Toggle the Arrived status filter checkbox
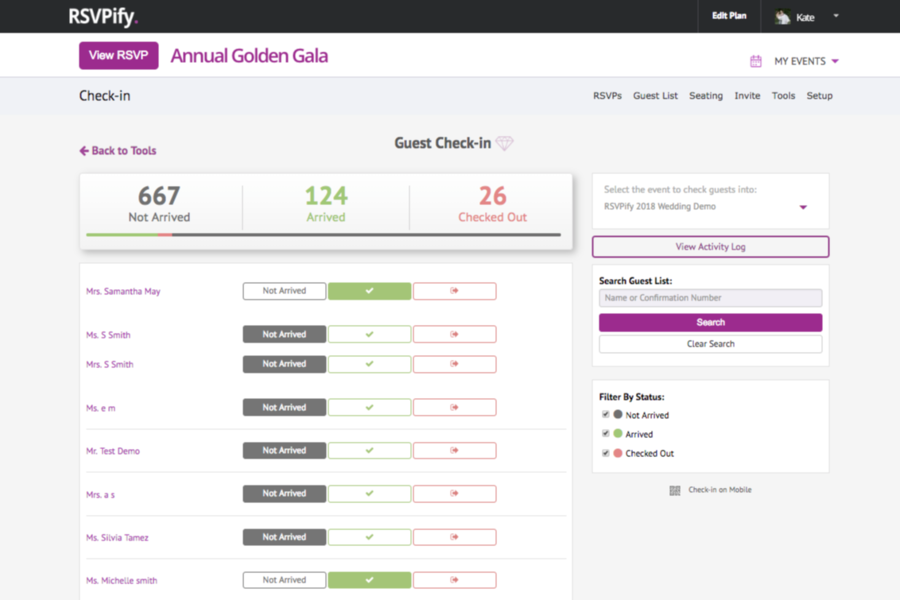This screenshot has width=900, height=600. 606,433
